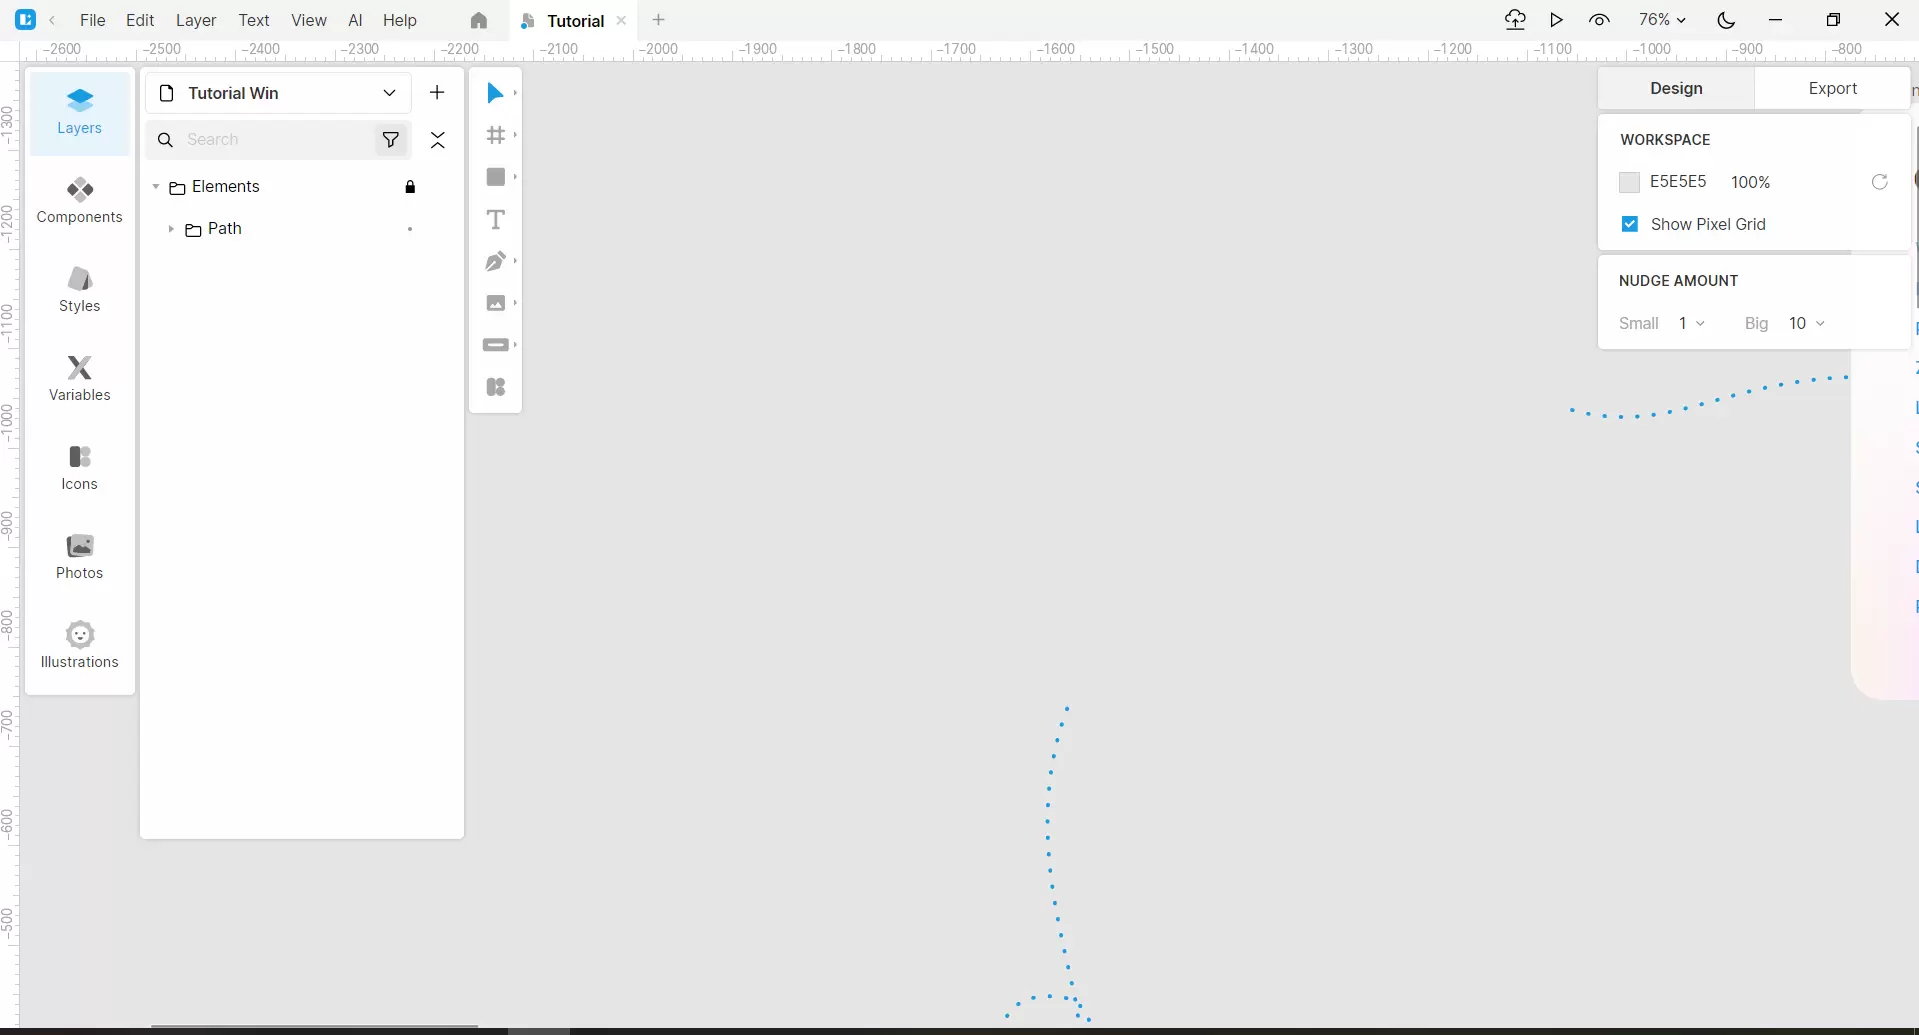This screenshot has width=1919, height=1035.
Task: Open the Components panel
Action: pyautogui.click(x=80, y=201)
